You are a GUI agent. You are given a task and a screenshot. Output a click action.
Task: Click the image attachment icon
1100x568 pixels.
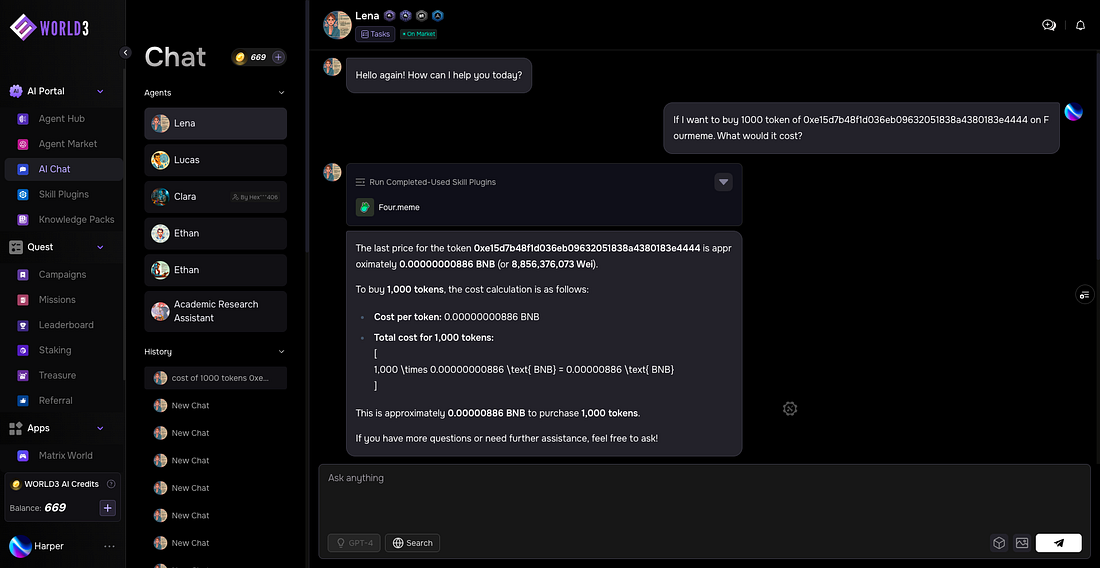tap(1021, 543)
